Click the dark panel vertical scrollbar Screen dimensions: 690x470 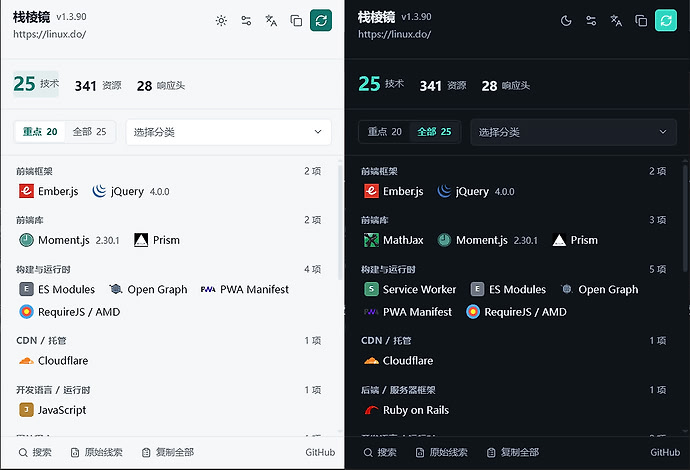[x=685, y=218]
